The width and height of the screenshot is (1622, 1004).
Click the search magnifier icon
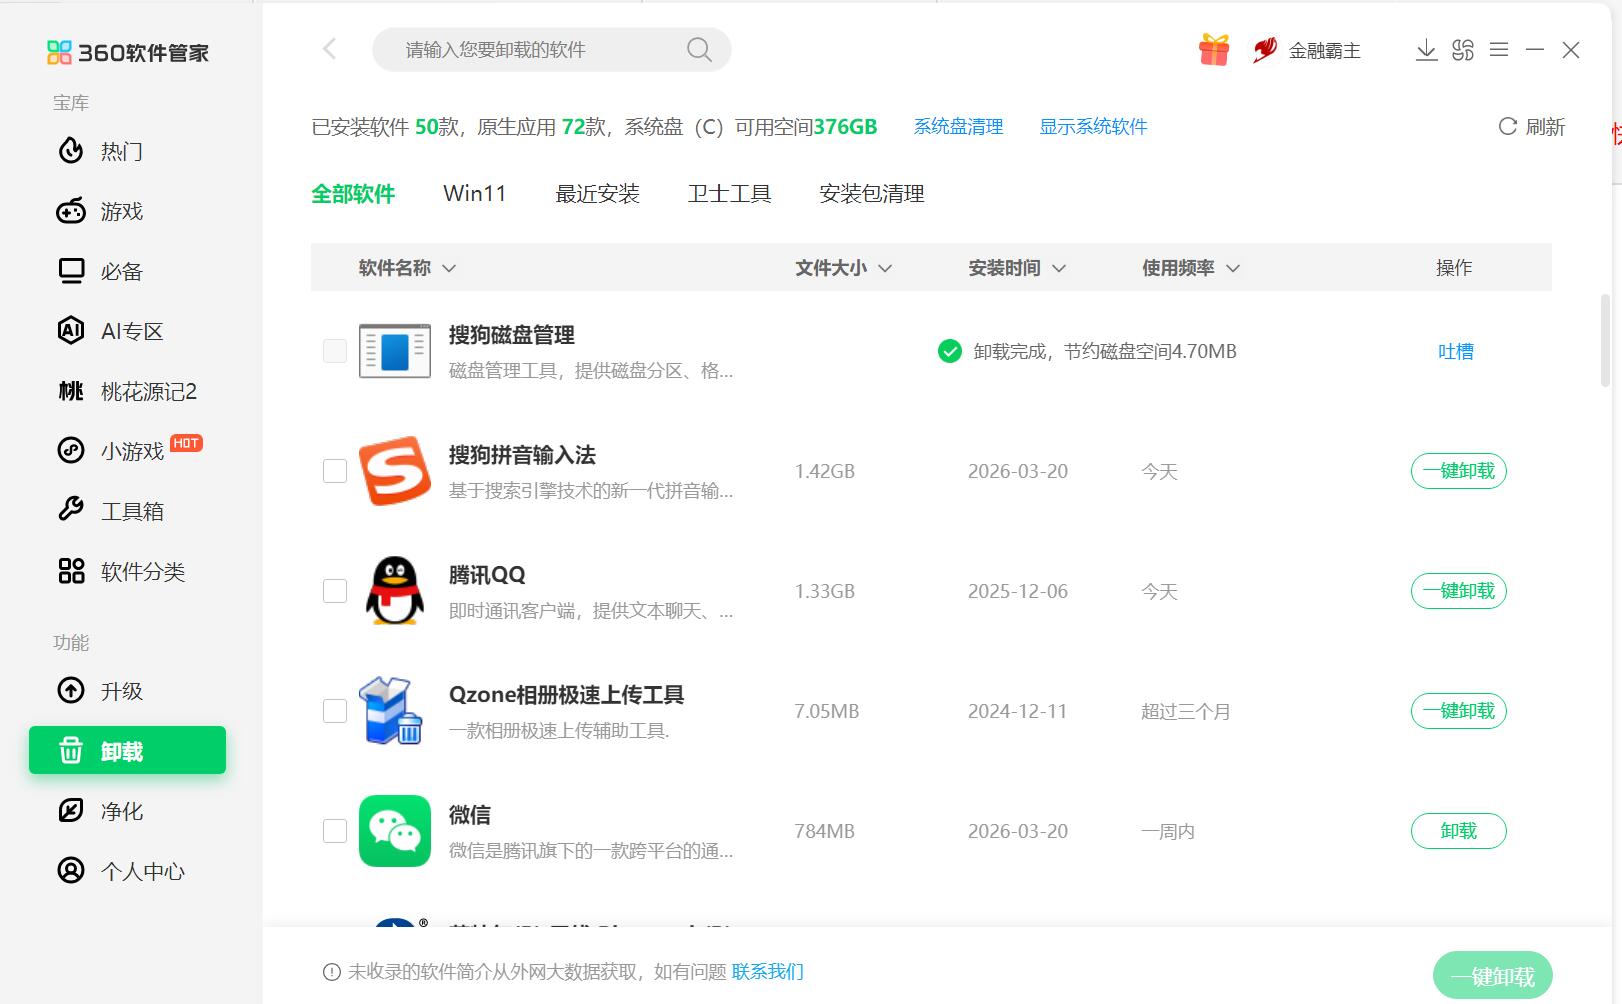[x=699, y=49]
